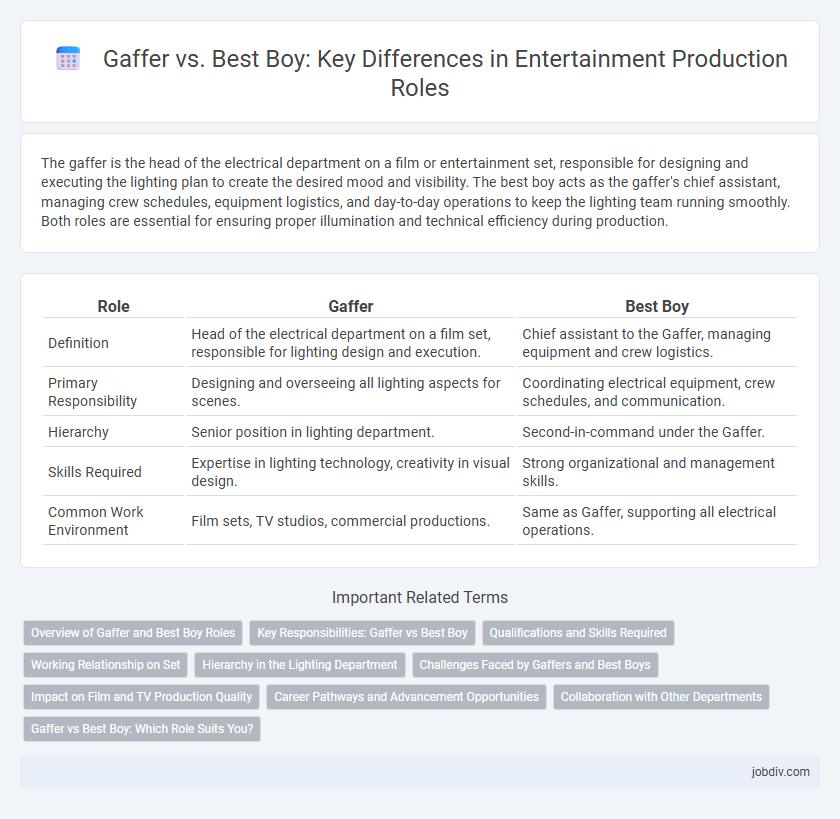Click cell 'Designing and overseeing all lighting aspects'
Viewport: 840px width, 819px height.
[350, 392]
